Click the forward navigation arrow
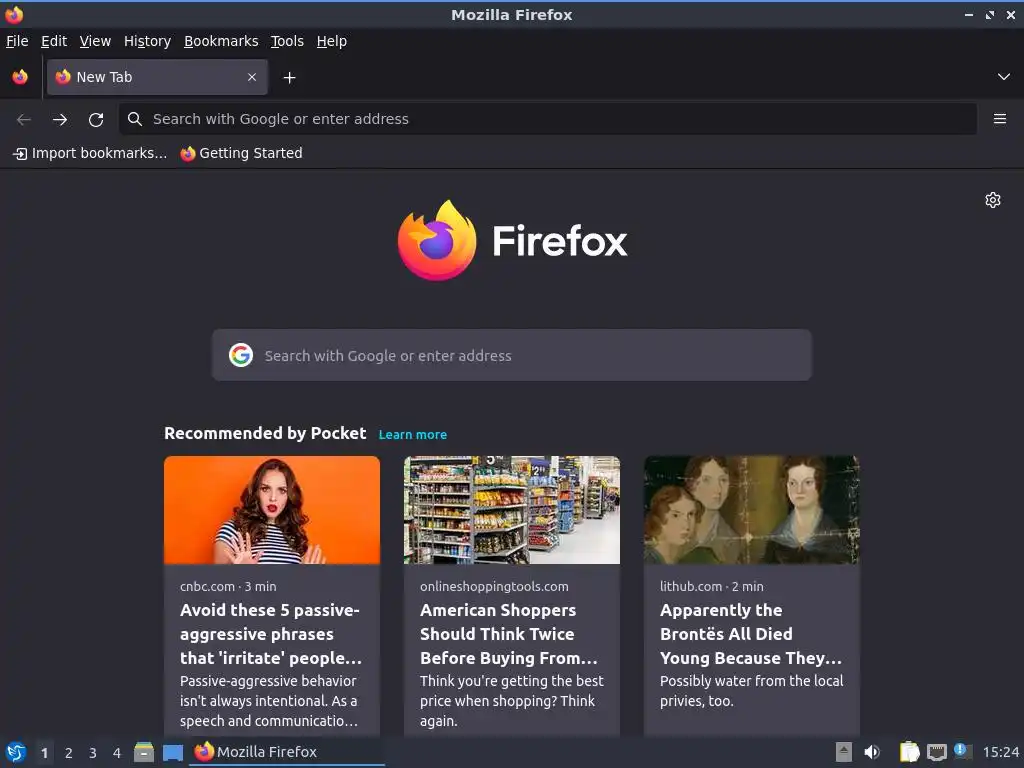 [59, 119]
